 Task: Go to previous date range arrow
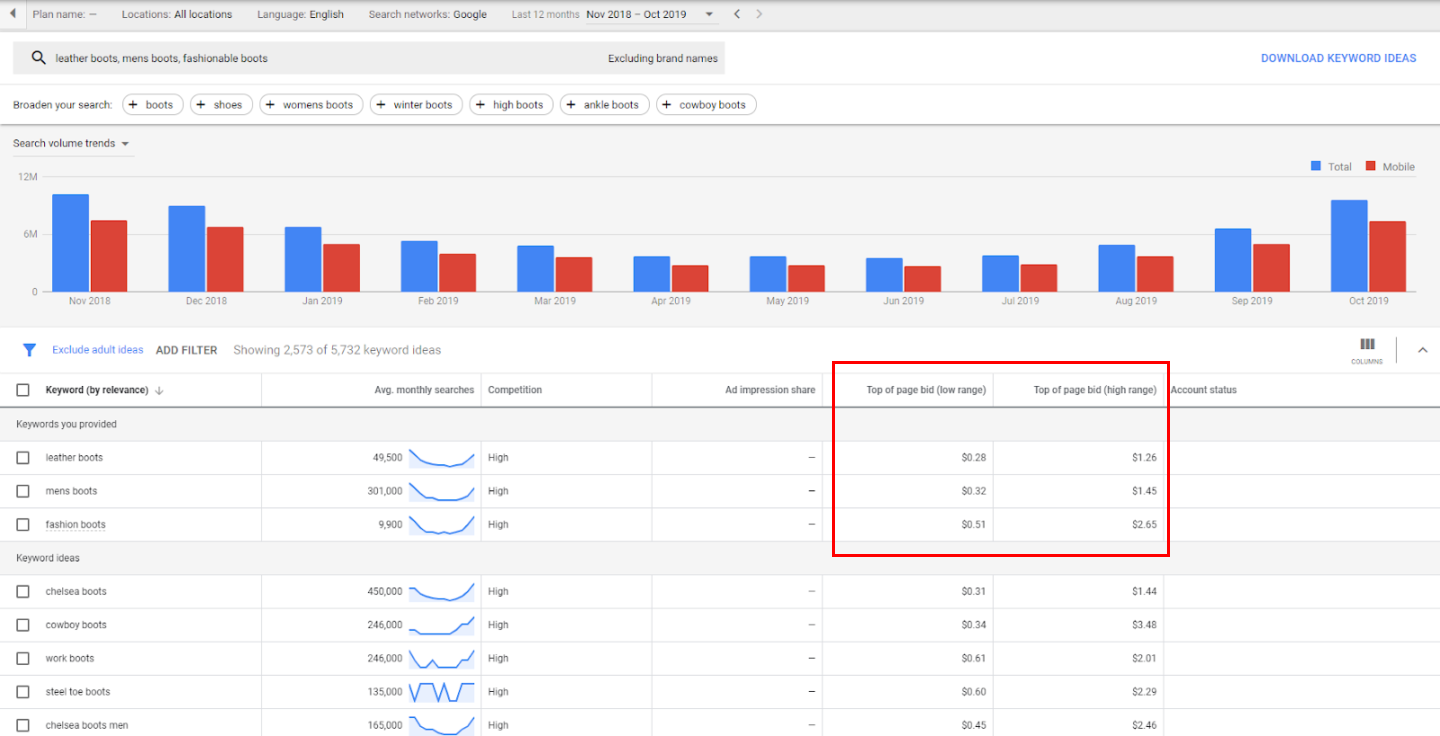(737, 14)
